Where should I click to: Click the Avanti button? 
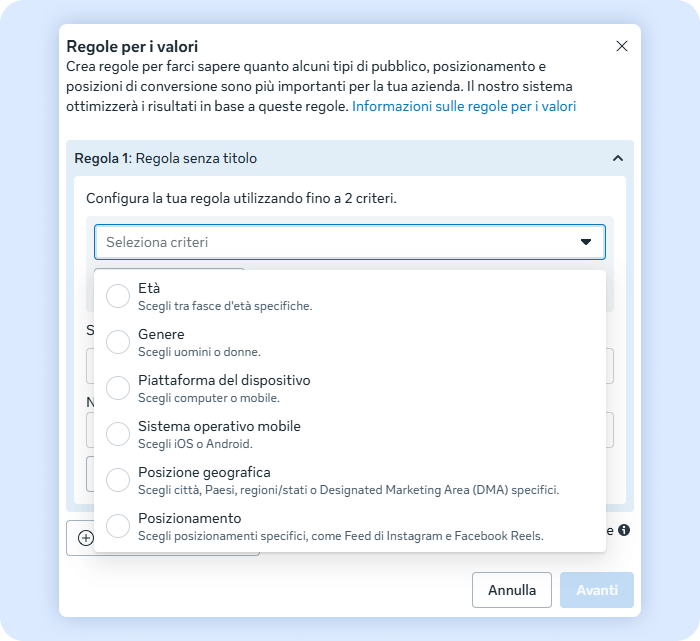597,590
